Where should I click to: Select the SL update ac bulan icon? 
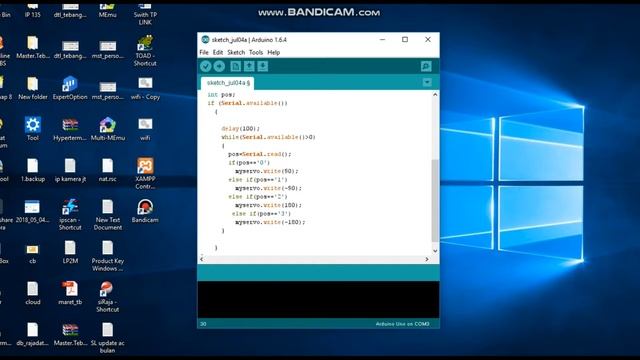pyautogui.click(x=107, y=338)
